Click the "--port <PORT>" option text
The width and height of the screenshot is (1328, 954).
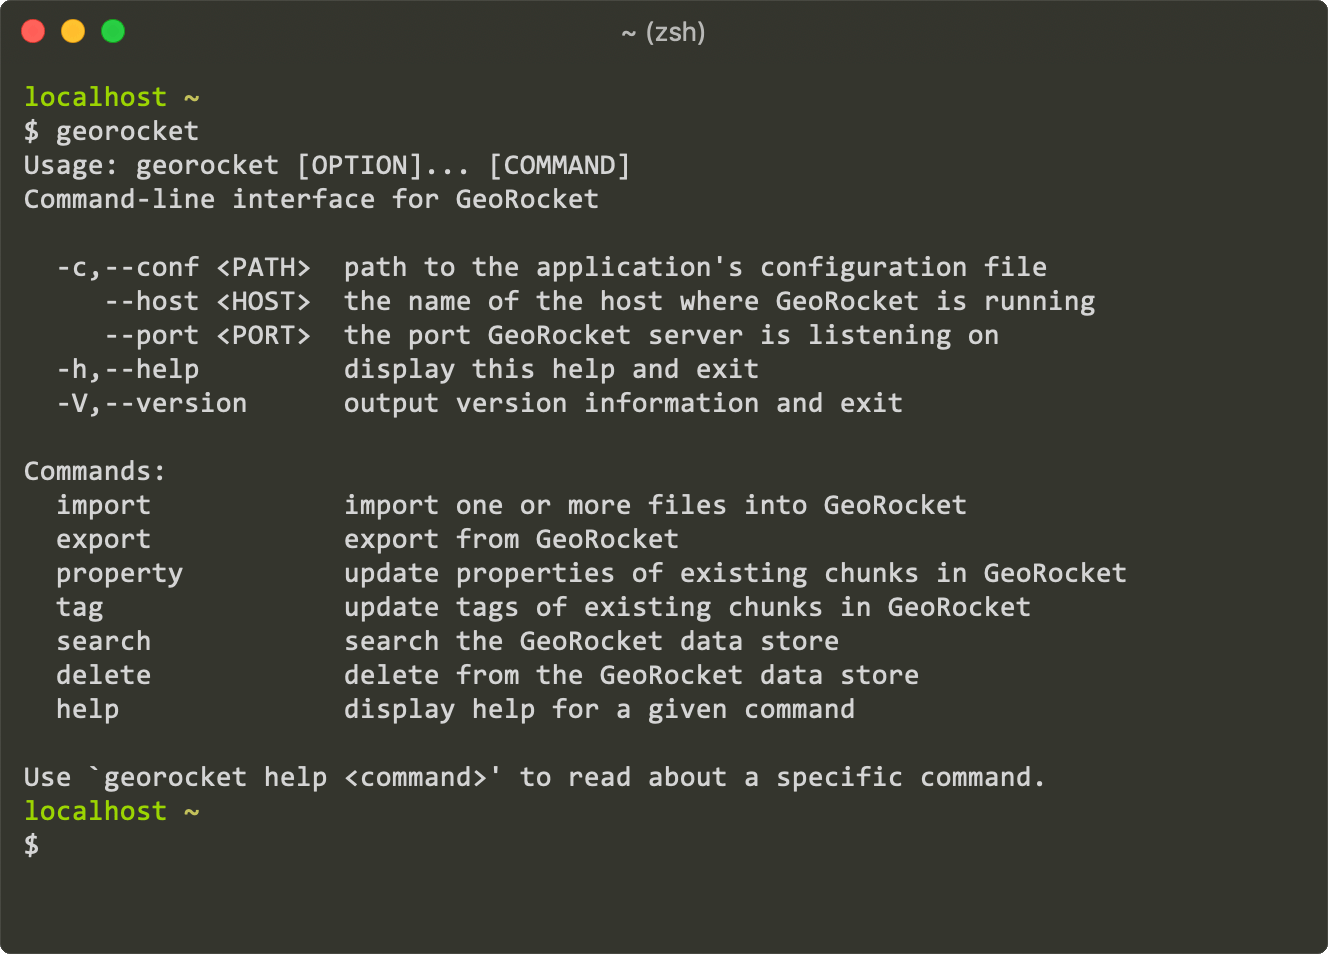pyautogui.click(x=207, y=335)
